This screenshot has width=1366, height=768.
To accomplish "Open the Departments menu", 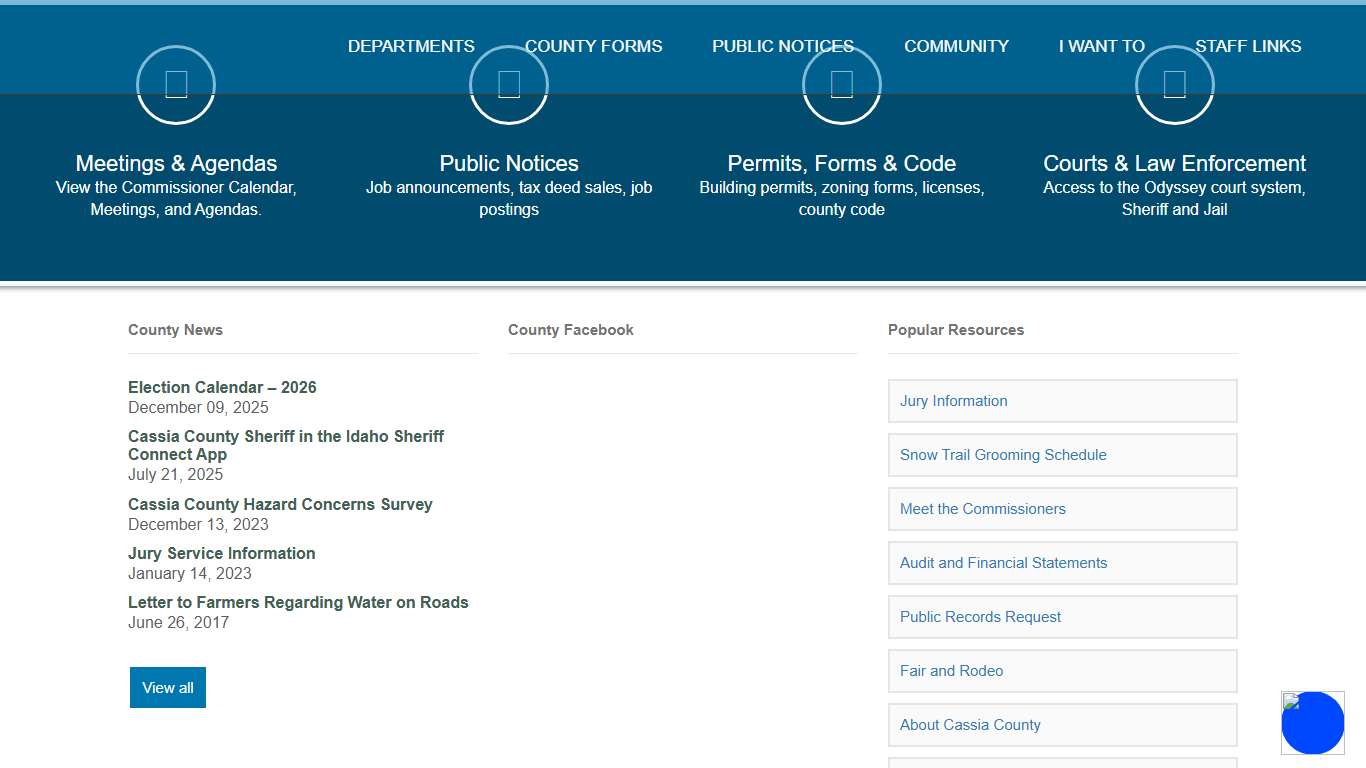I will point(411,46).
